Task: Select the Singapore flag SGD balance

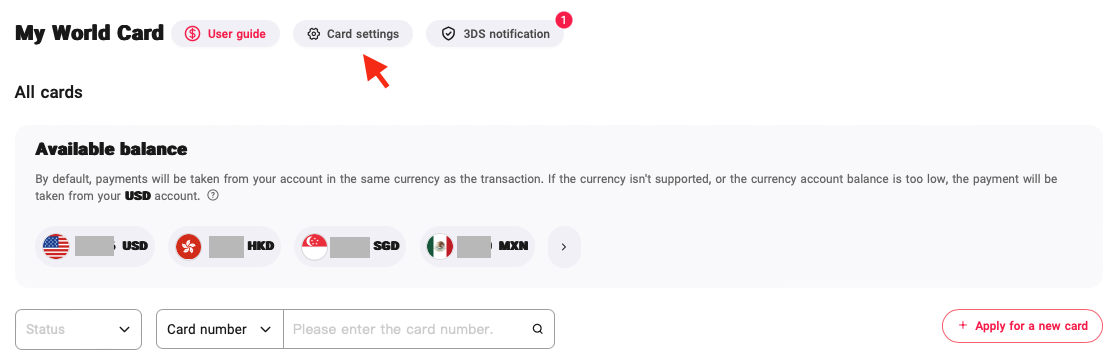Action: pyautogui.click(x=349, y=247)
